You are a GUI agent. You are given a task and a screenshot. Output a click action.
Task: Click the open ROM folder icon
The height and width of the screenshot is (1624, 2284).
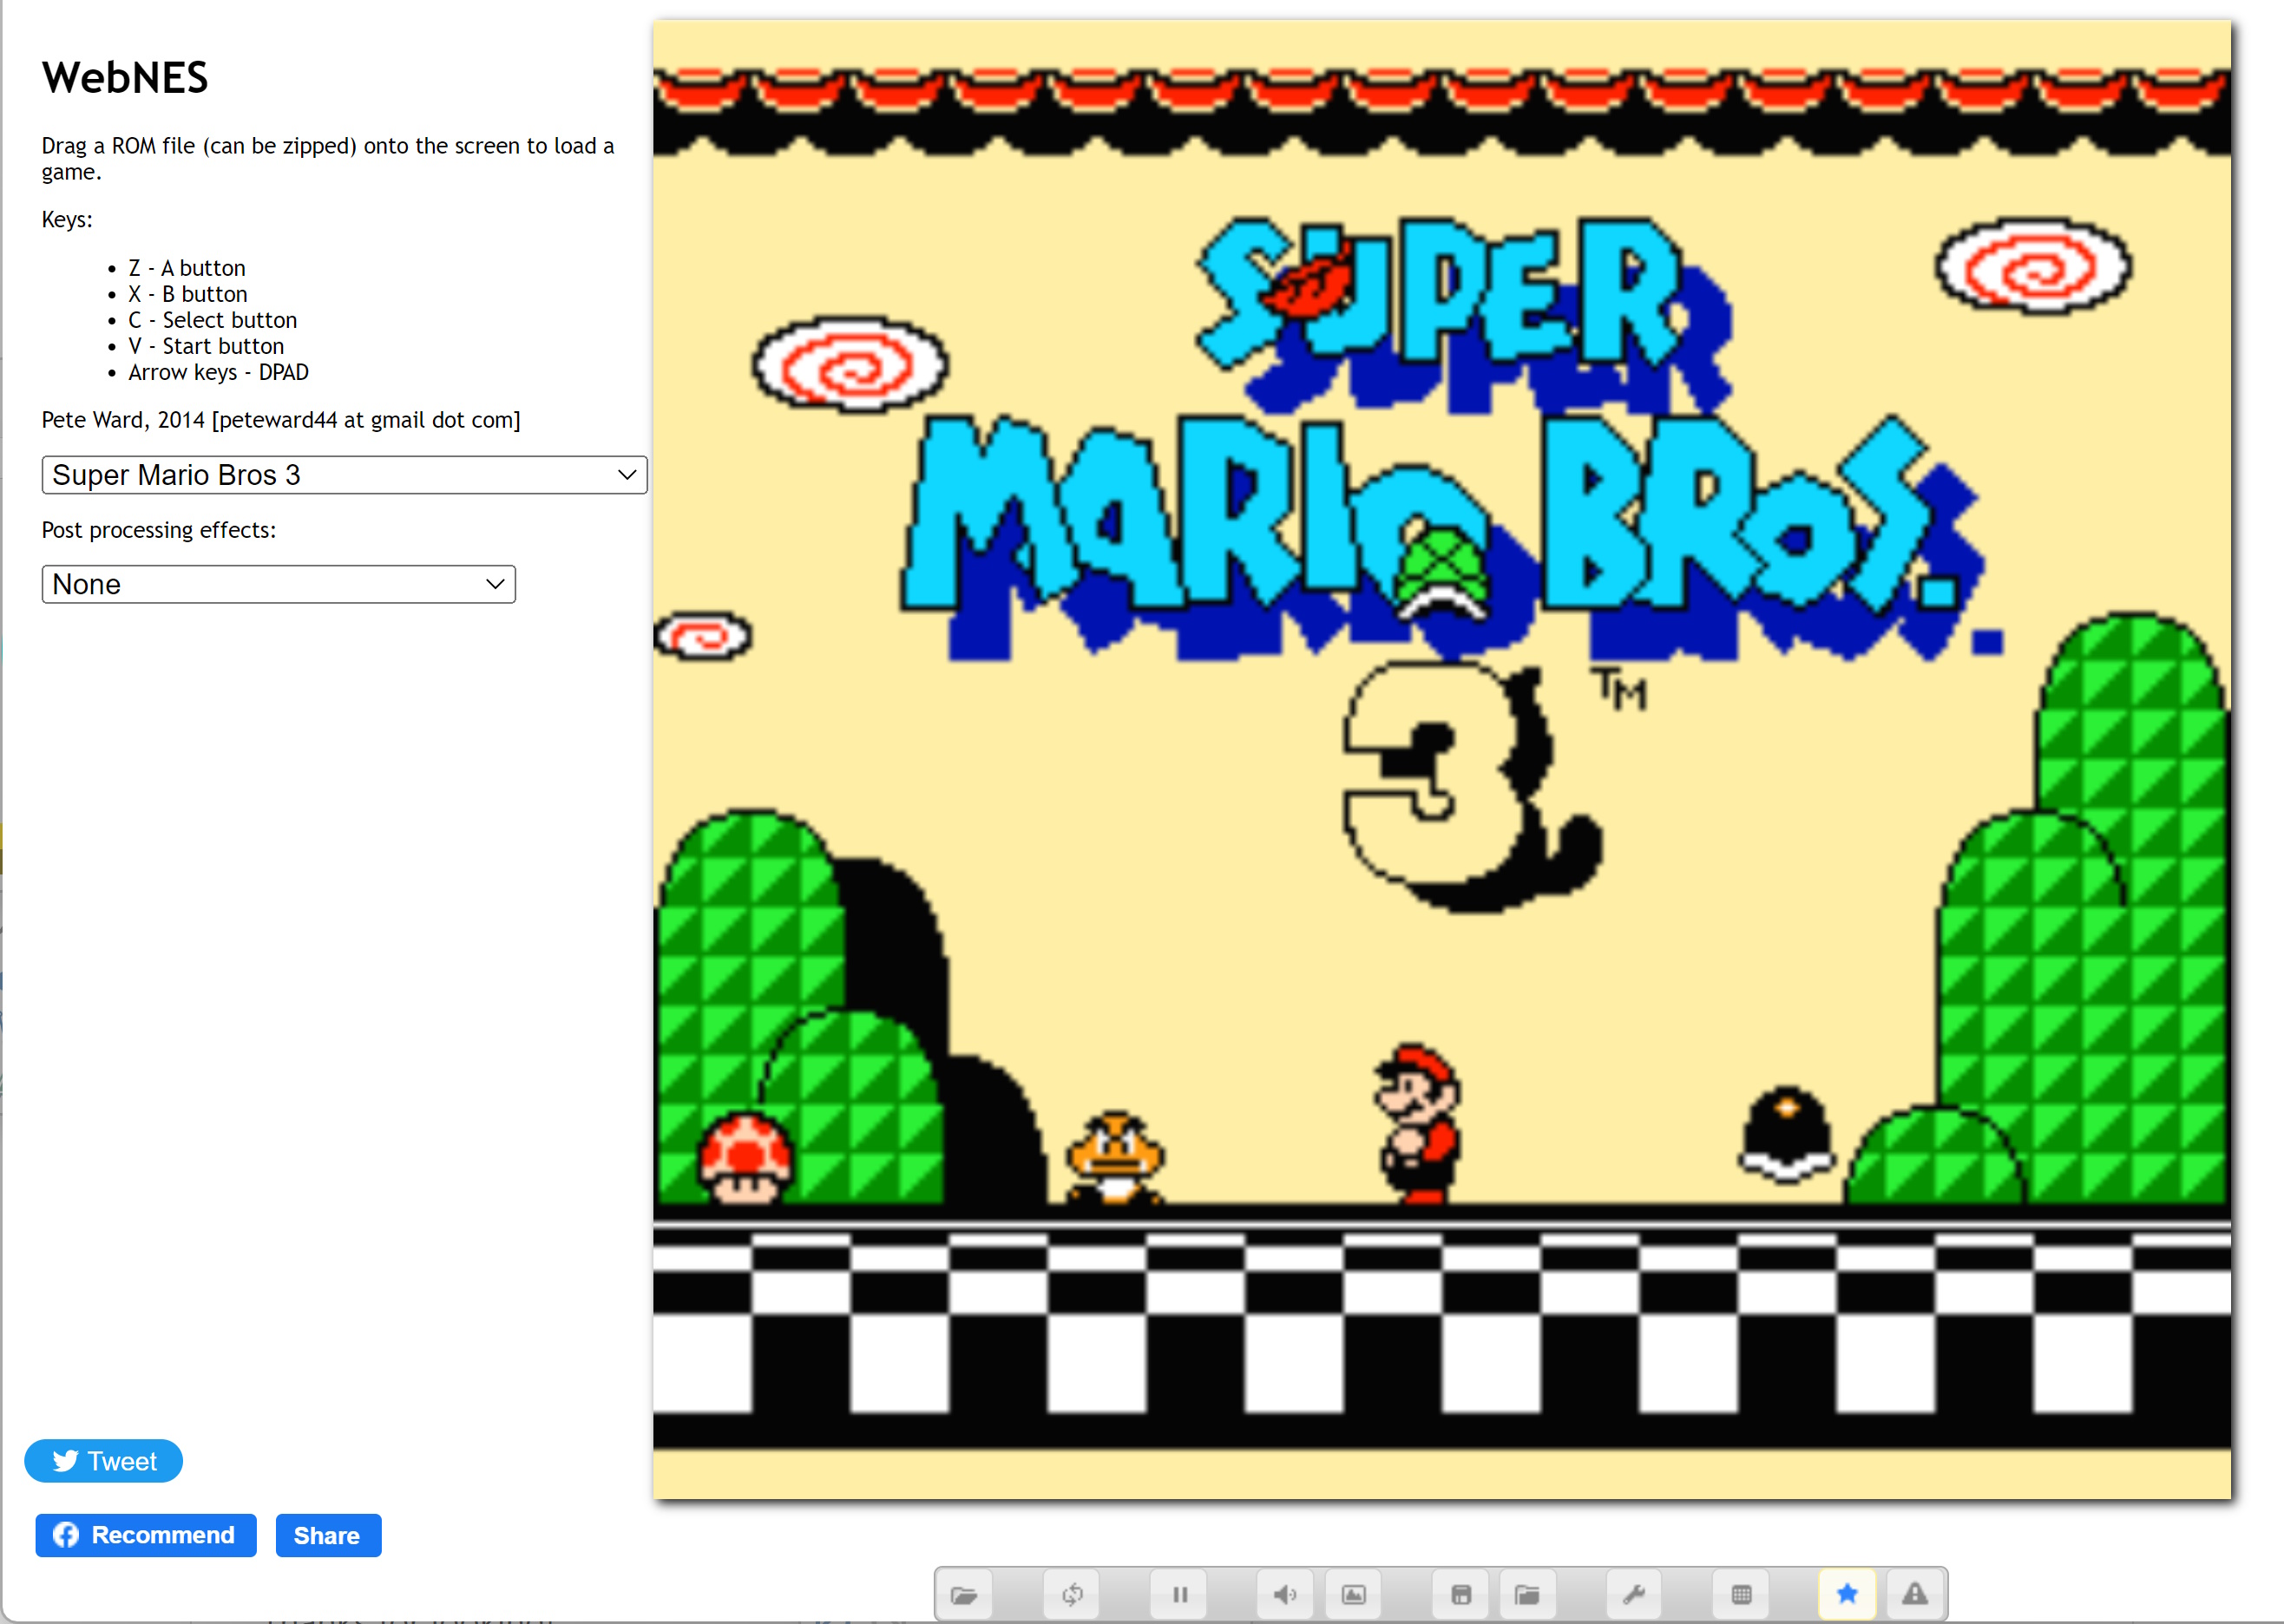(963, 1594)
